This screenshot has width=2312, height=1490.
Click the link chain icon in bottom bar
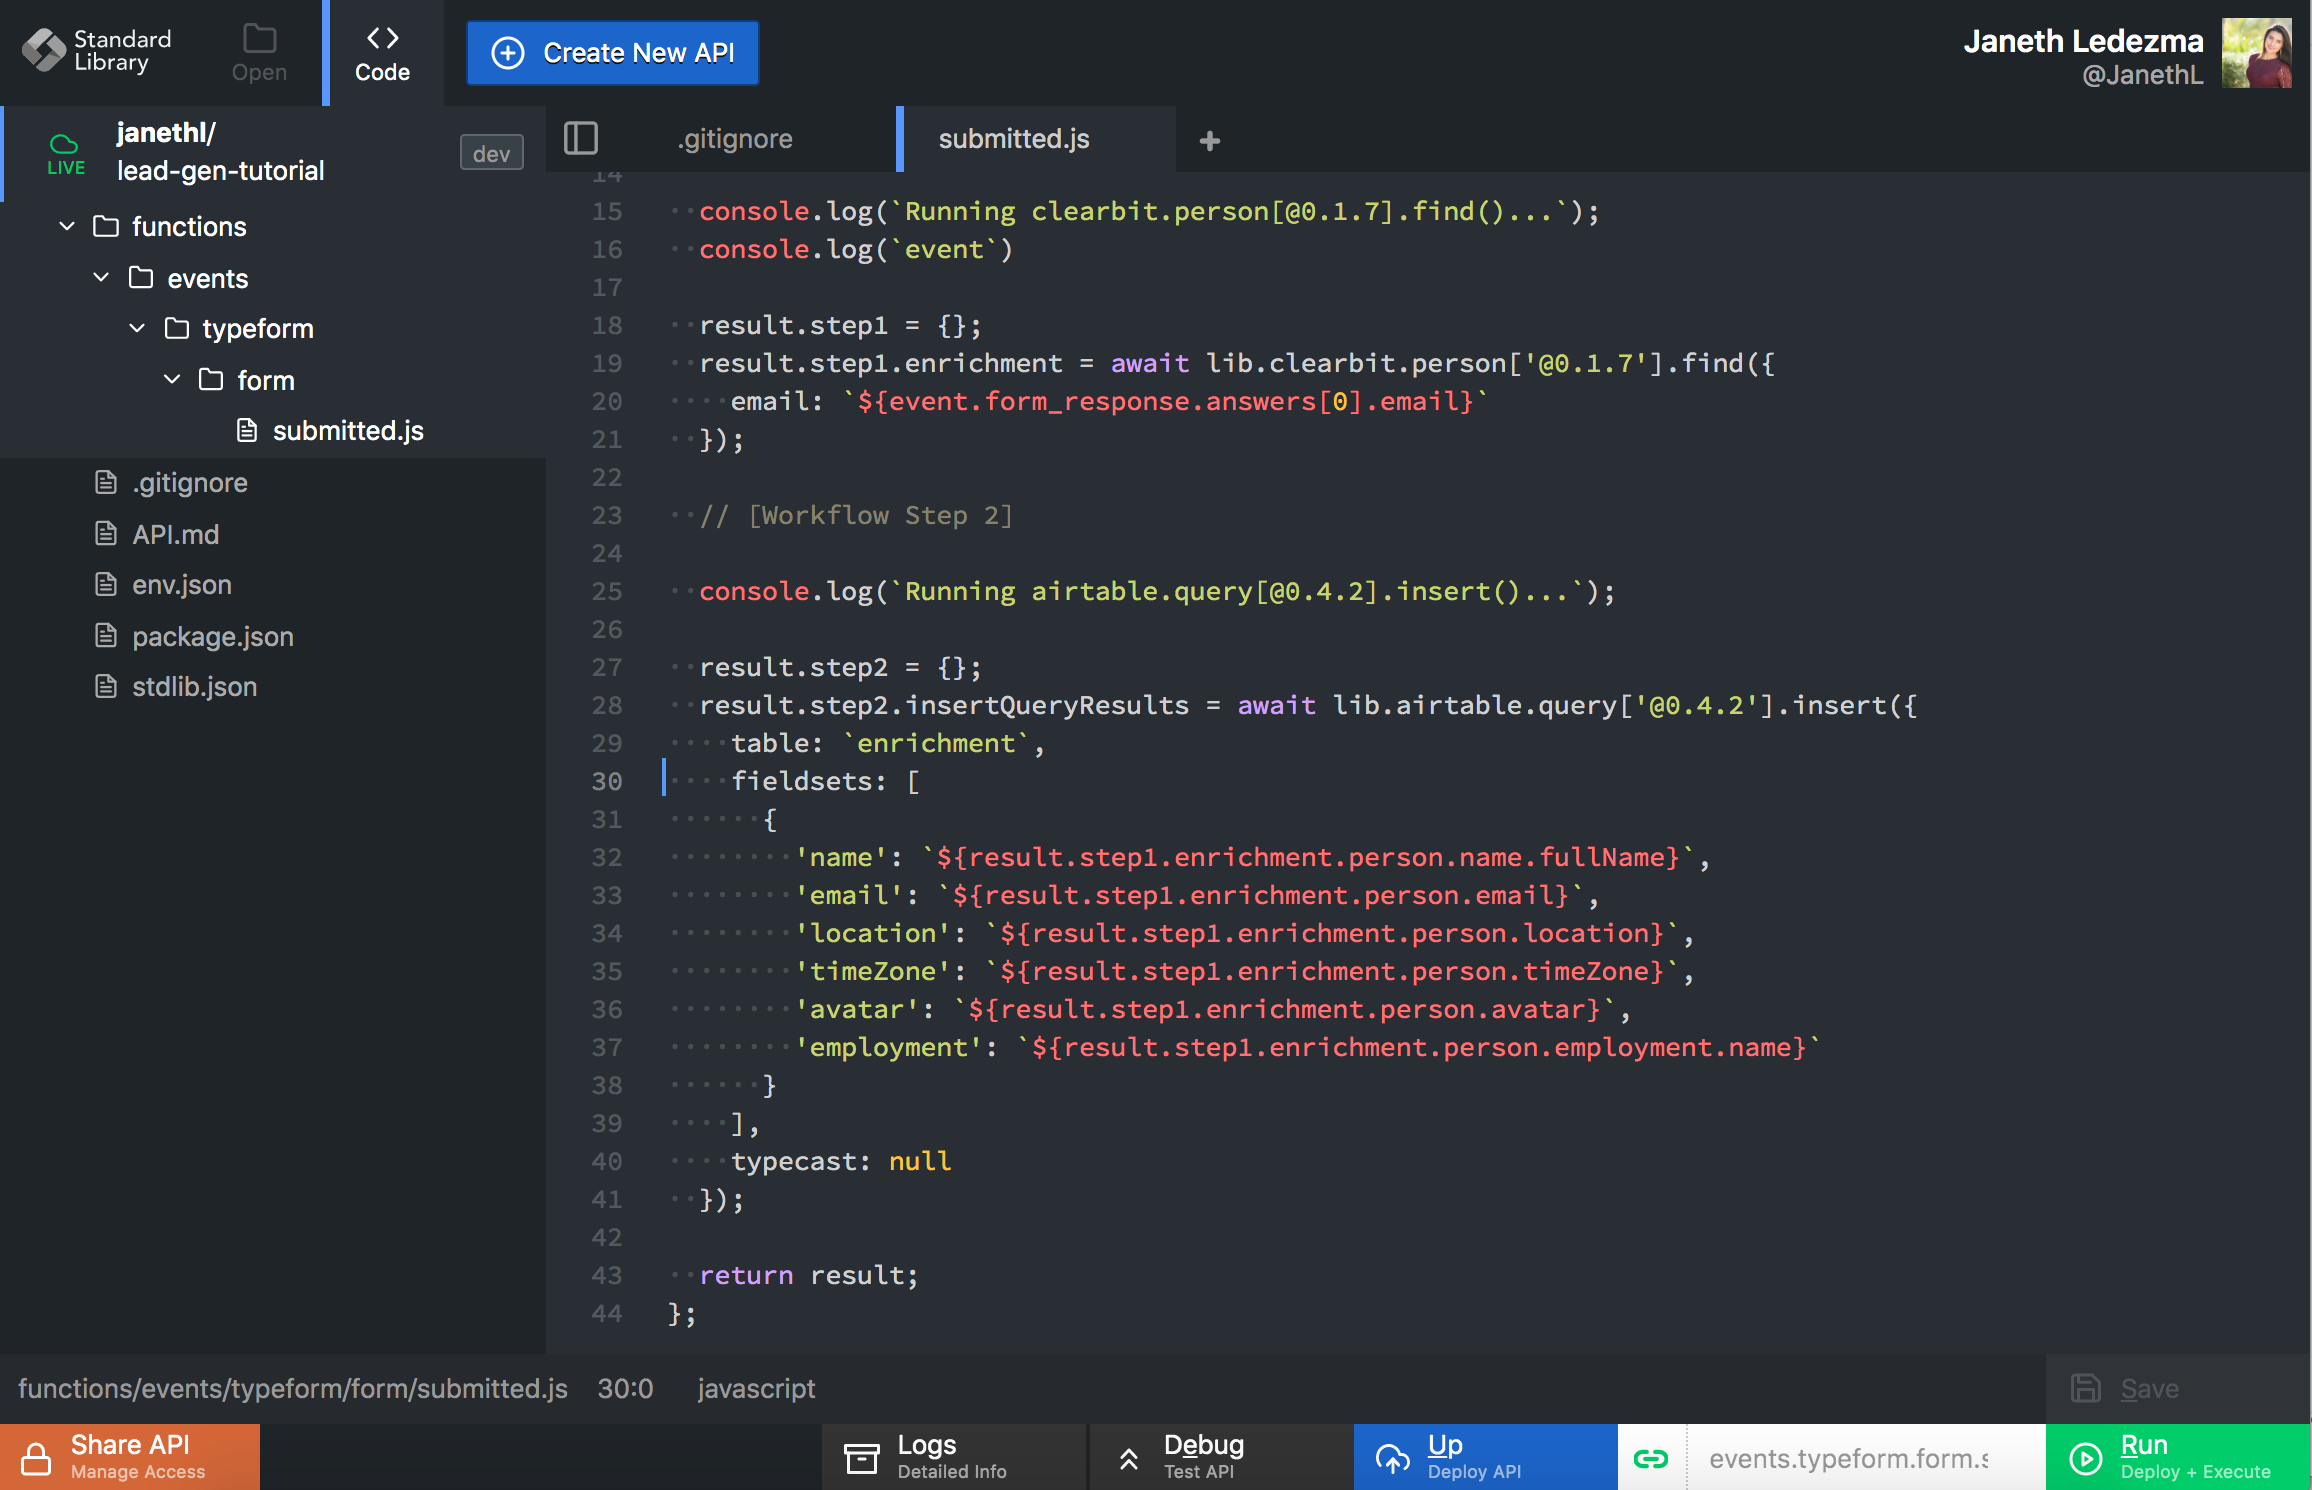pyautogui.click(x=1650, y=1458)
